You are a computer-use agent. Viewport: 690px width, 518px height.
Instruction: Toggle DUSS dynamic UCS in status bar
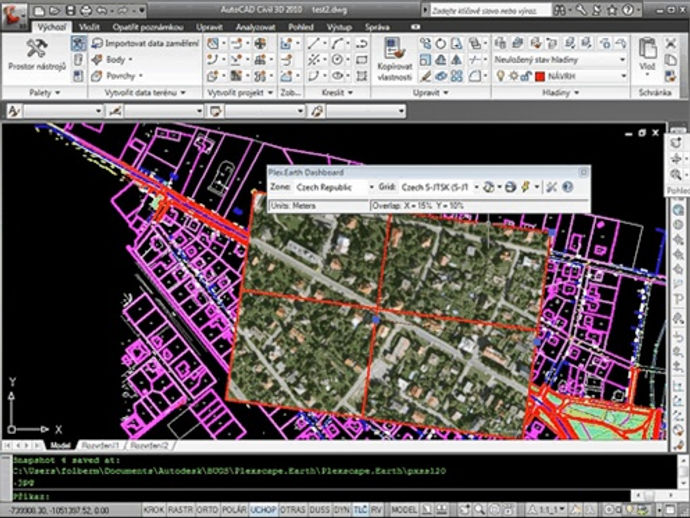point(320,510)
